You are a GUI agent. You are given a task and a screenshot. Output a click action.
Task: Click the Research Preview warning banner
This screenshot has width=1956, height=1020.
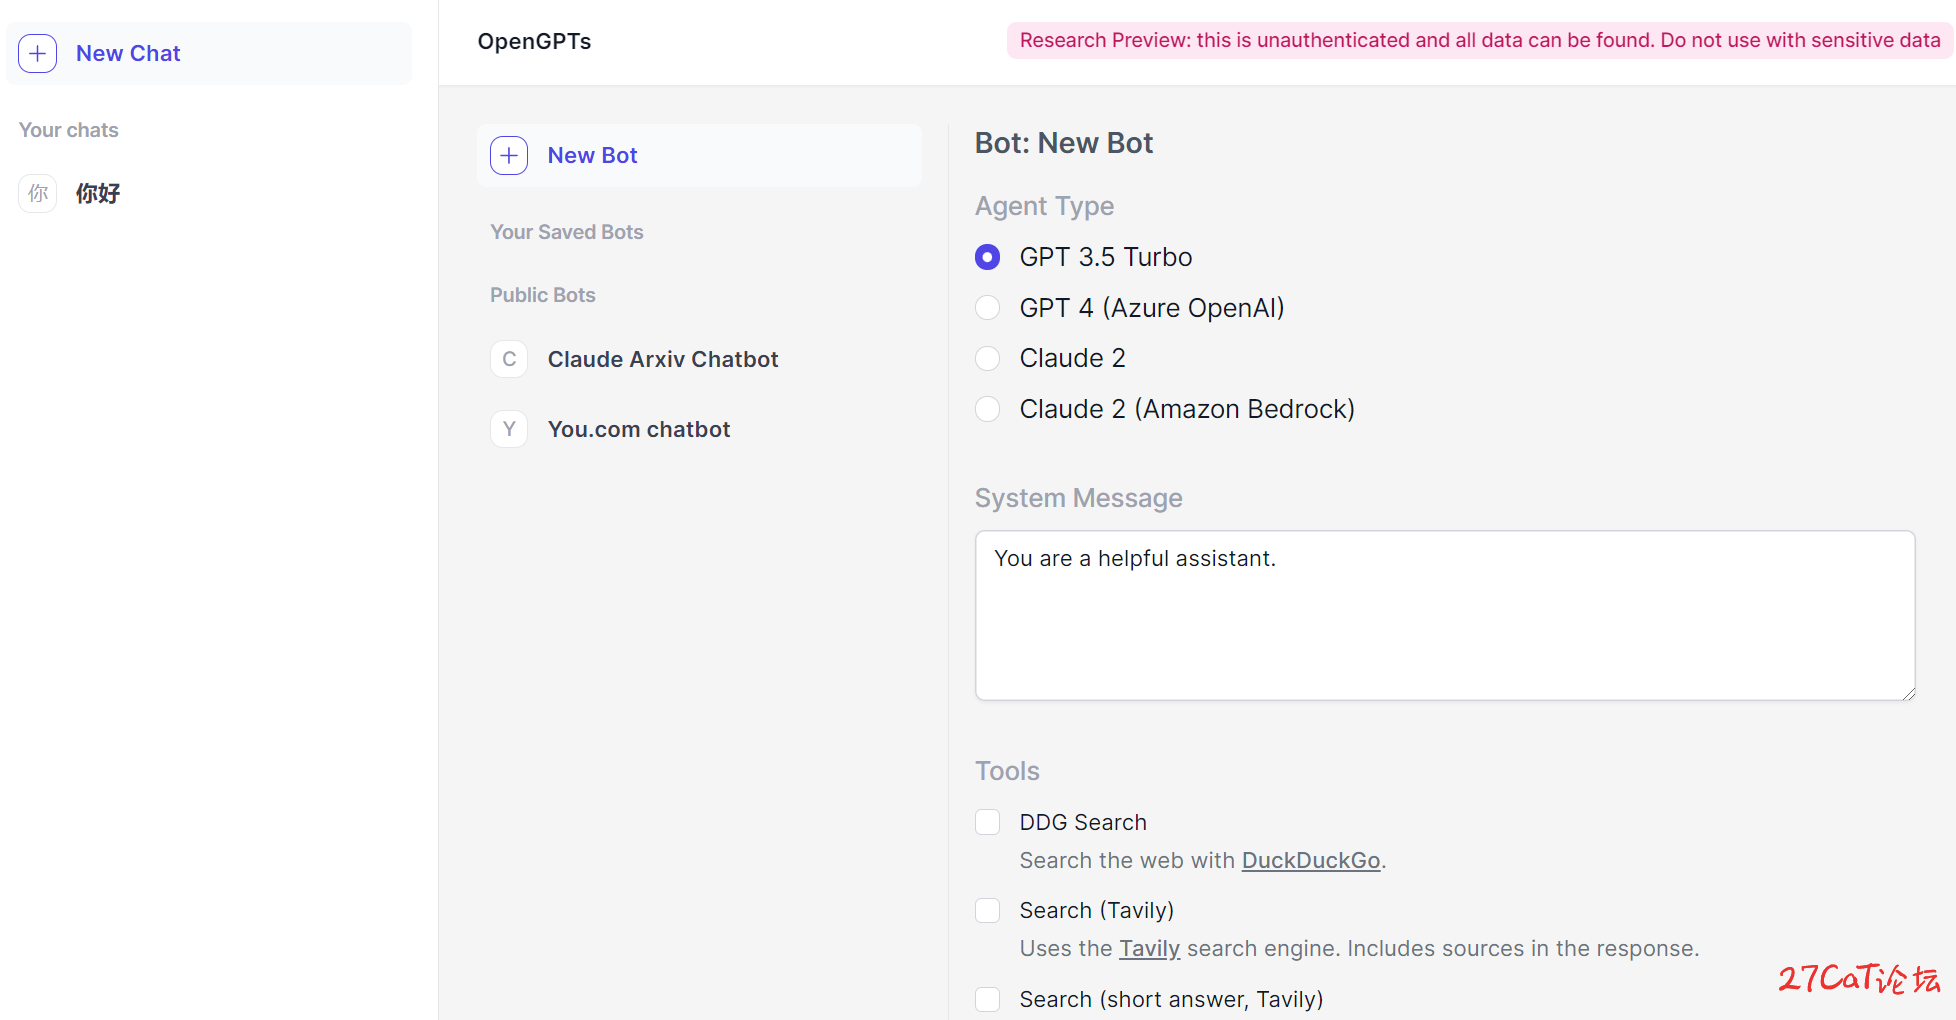tap(1479, 40)
